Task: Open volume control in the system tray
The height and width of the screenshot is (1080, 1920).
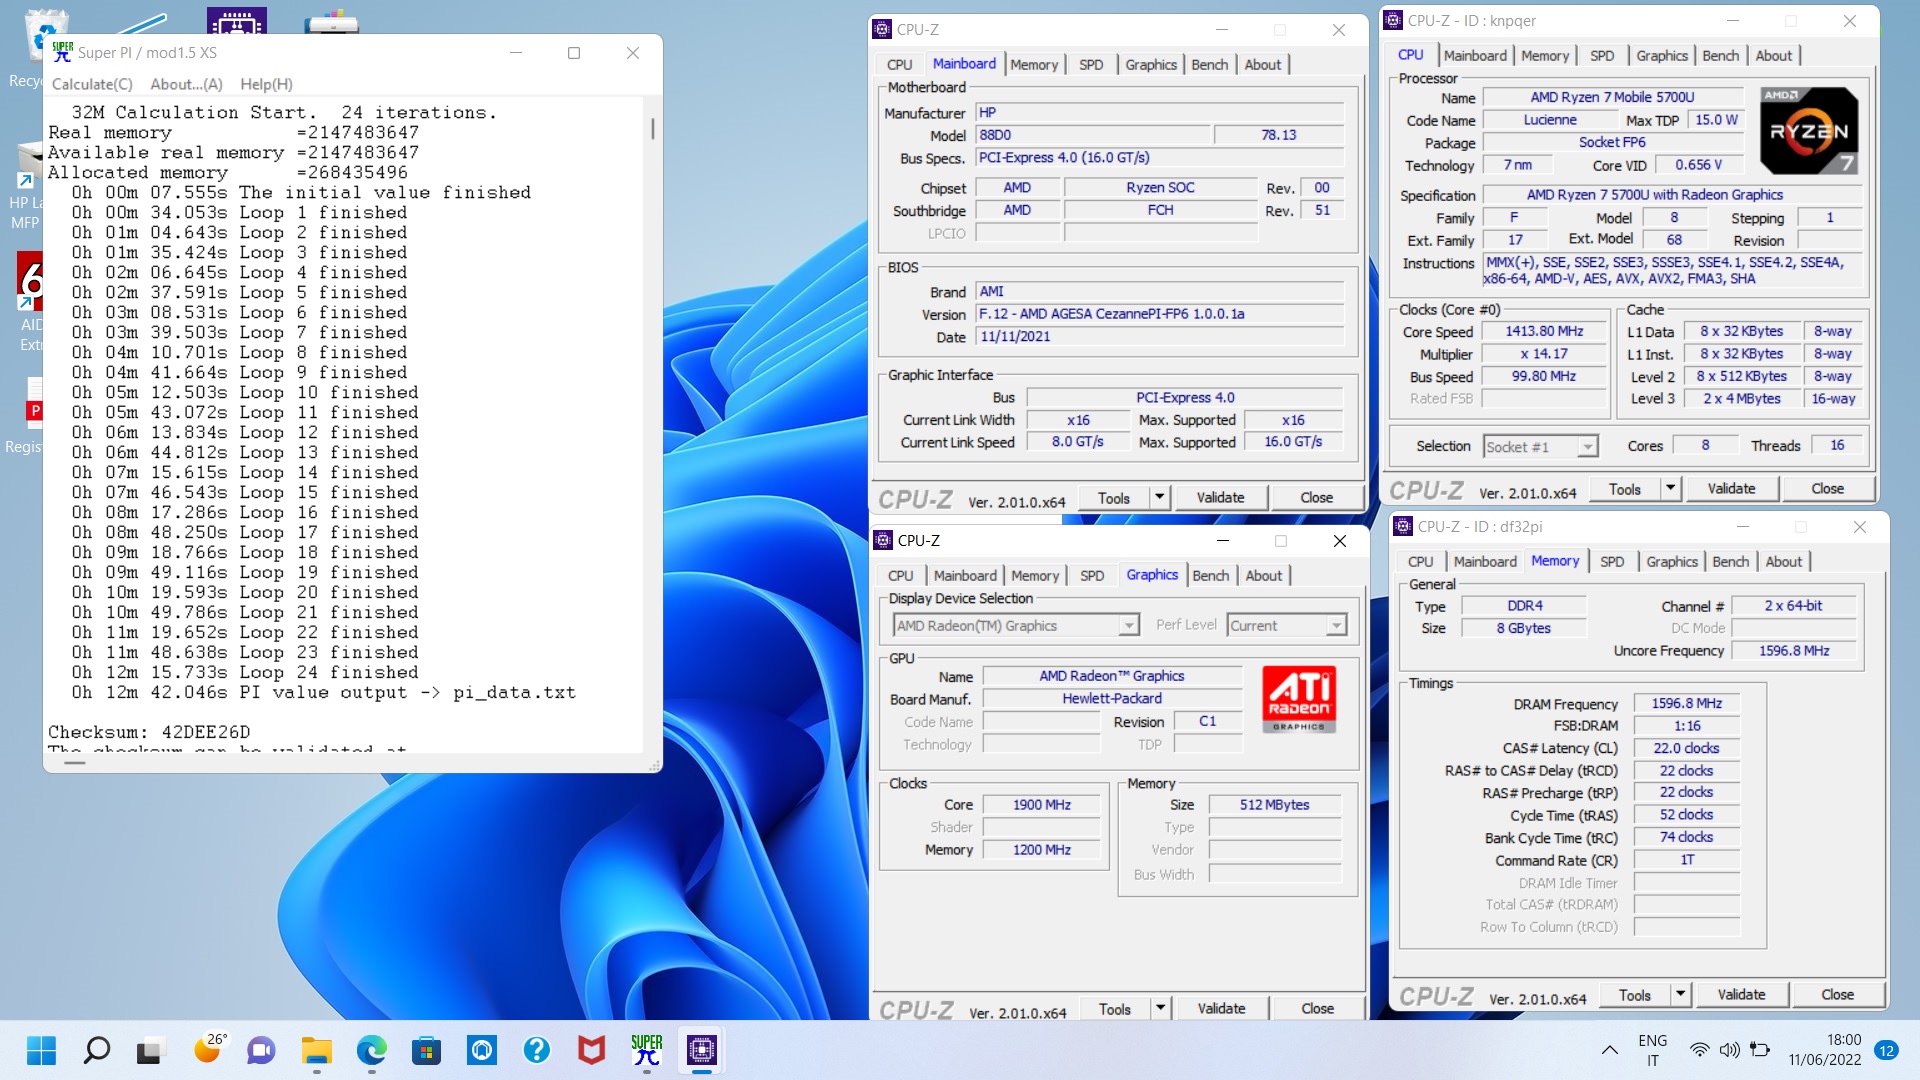Action: [x=1729, y=1050]
